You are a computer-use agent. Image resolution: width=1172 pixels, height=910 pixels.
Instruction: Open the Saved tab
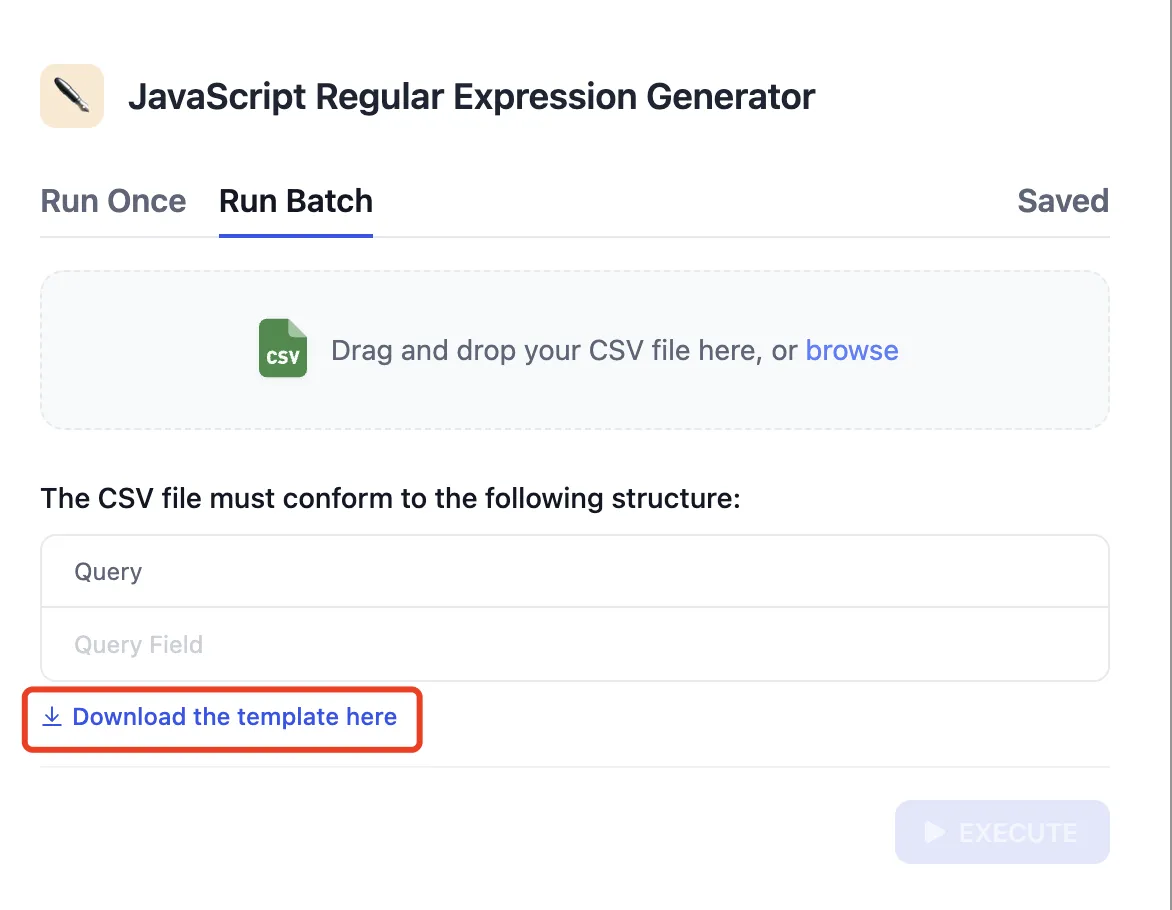tap(1063, 201)
